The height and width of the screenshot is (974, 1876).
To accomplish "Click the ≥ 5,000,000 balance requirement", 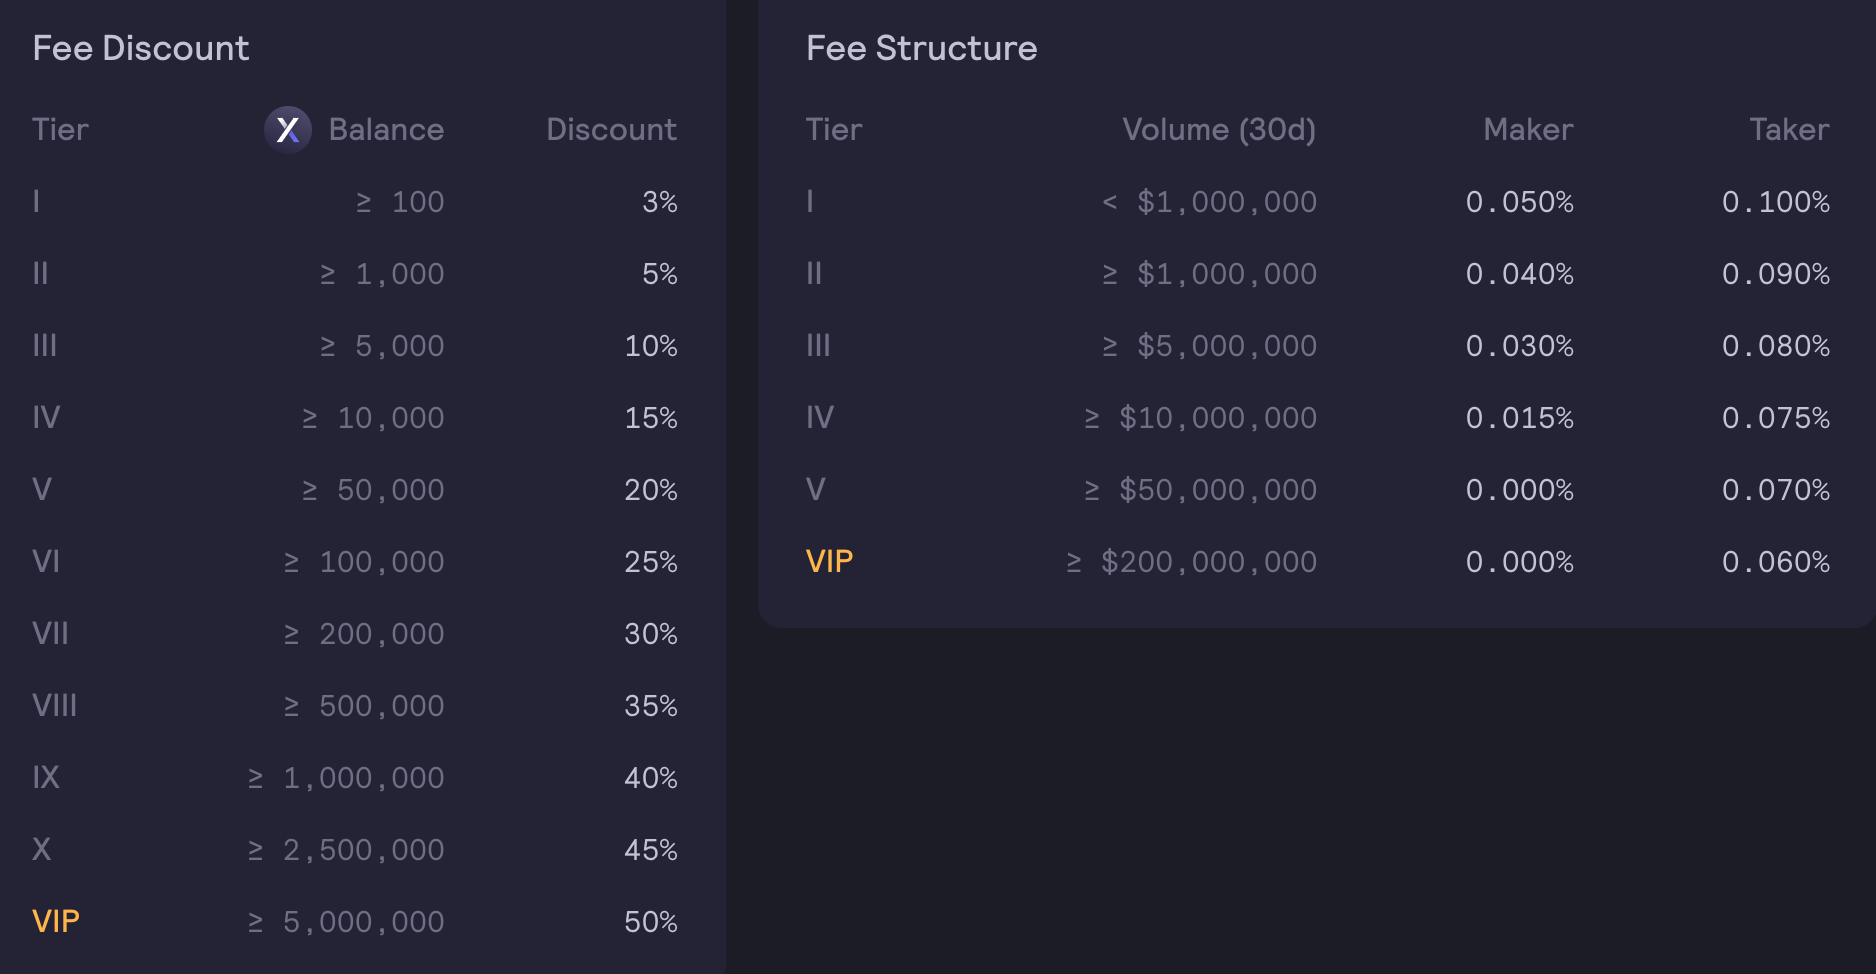I will tap(346, 921).
